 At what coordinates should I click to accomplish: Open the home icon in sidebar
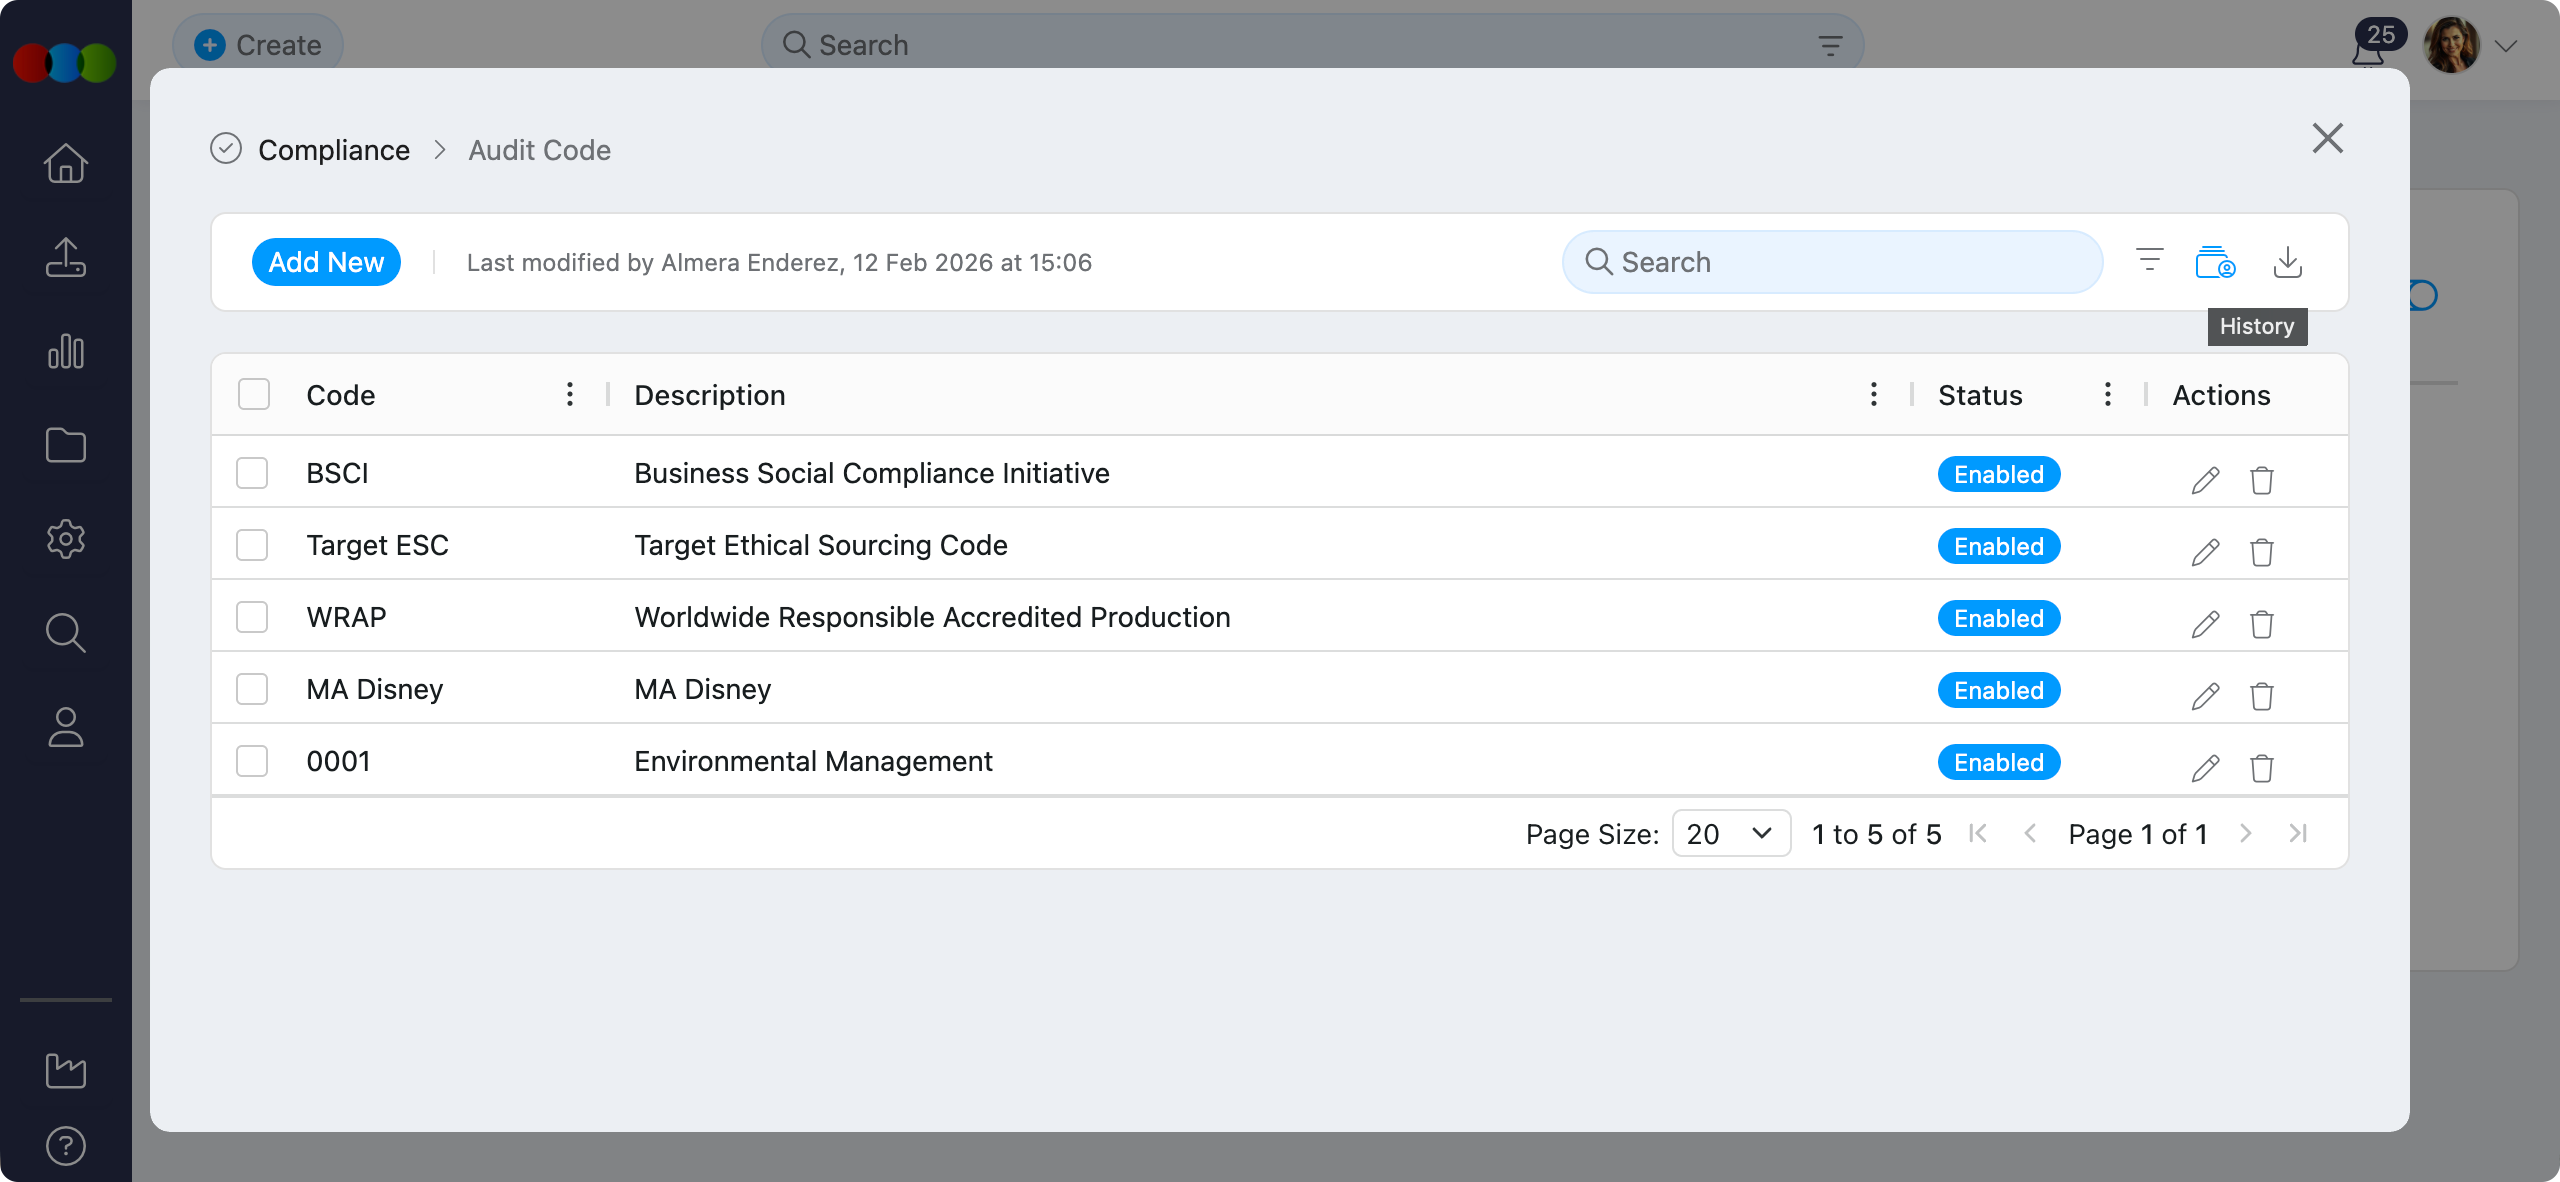[x=66, y=163]
